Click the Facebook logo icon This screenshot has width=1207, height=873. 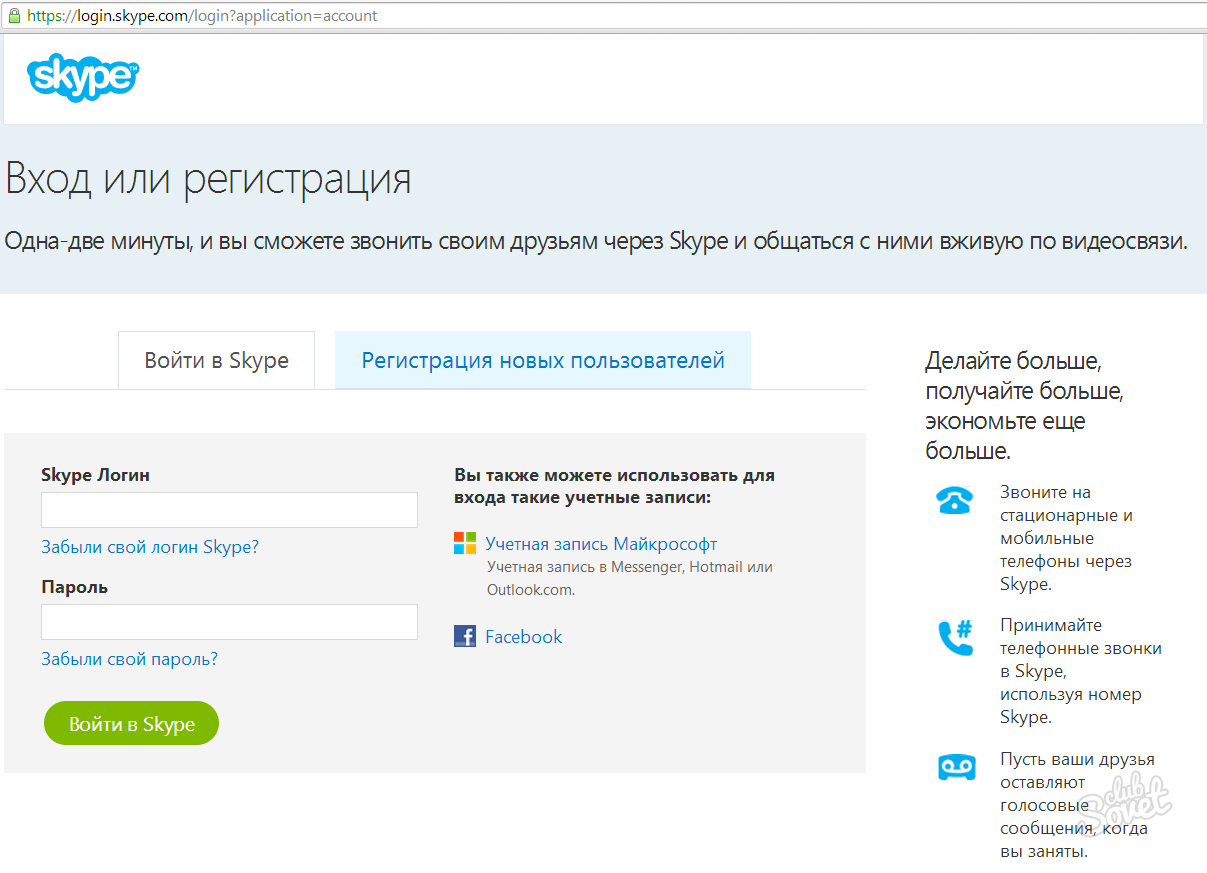point(465,636)
